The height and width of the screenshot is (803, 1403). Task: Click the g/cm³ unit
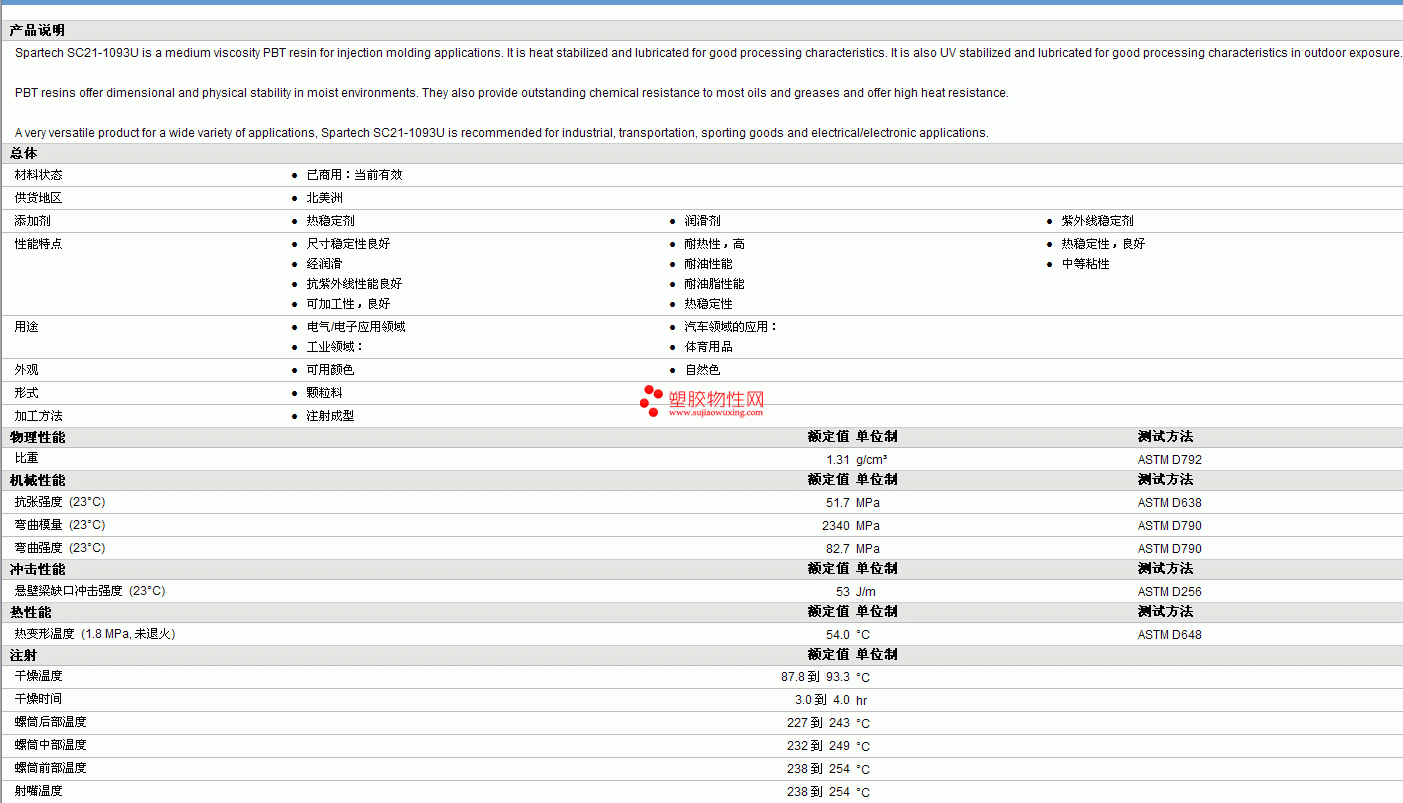pyautogui.click(x=871, y=460)
